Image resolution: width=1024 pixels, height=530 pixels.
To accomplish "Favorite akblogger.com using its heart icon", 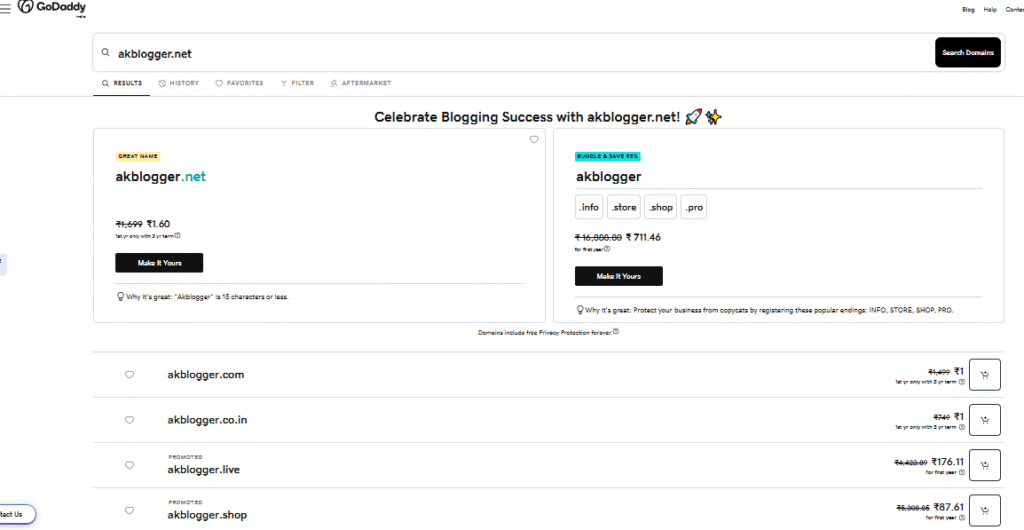I will 129,375.
